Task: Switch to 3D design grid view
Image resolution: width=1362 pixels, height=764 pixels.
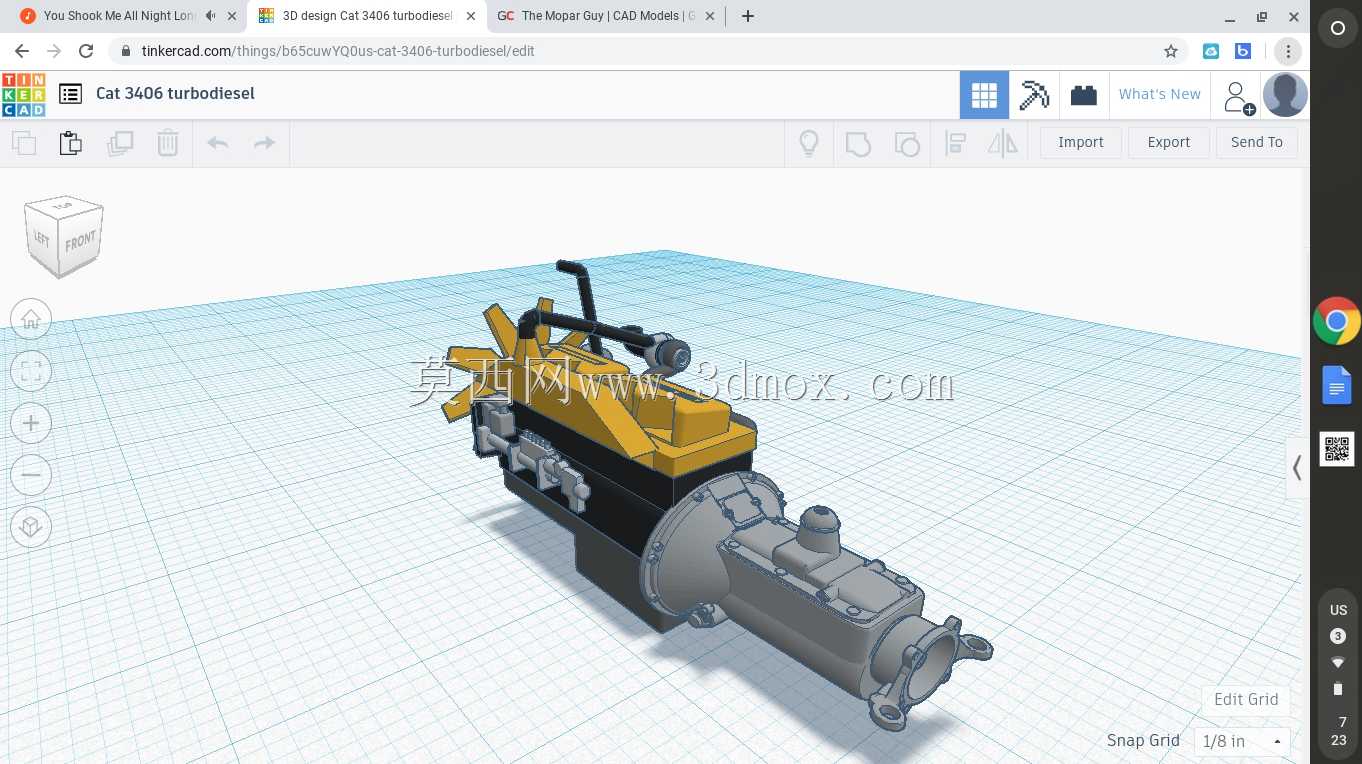Action: 984,95
